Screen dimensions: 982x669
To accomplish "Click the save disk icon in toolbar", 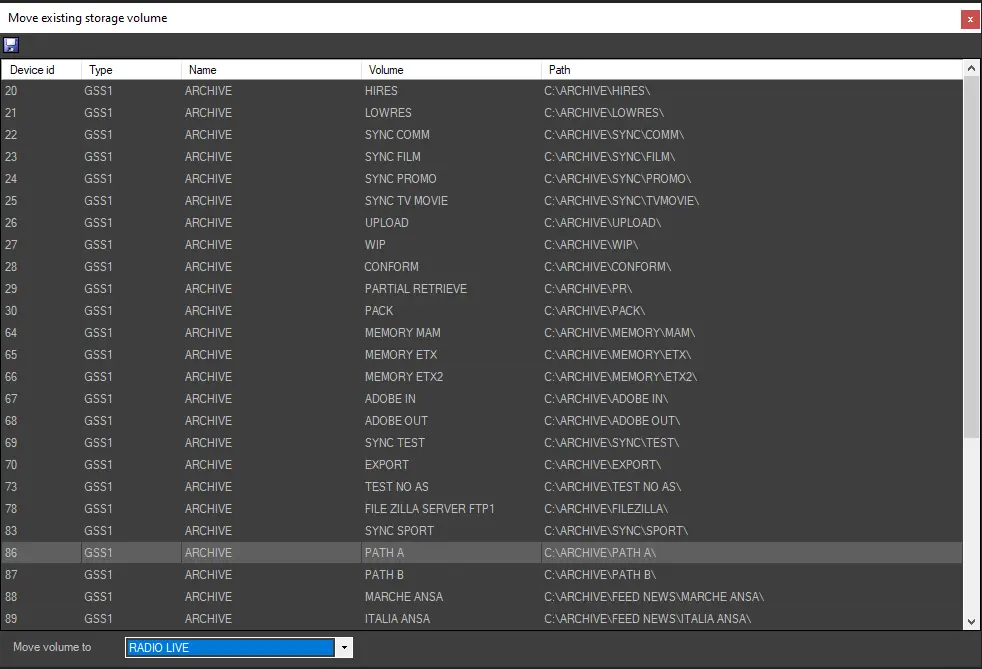I will coord(11,45).
